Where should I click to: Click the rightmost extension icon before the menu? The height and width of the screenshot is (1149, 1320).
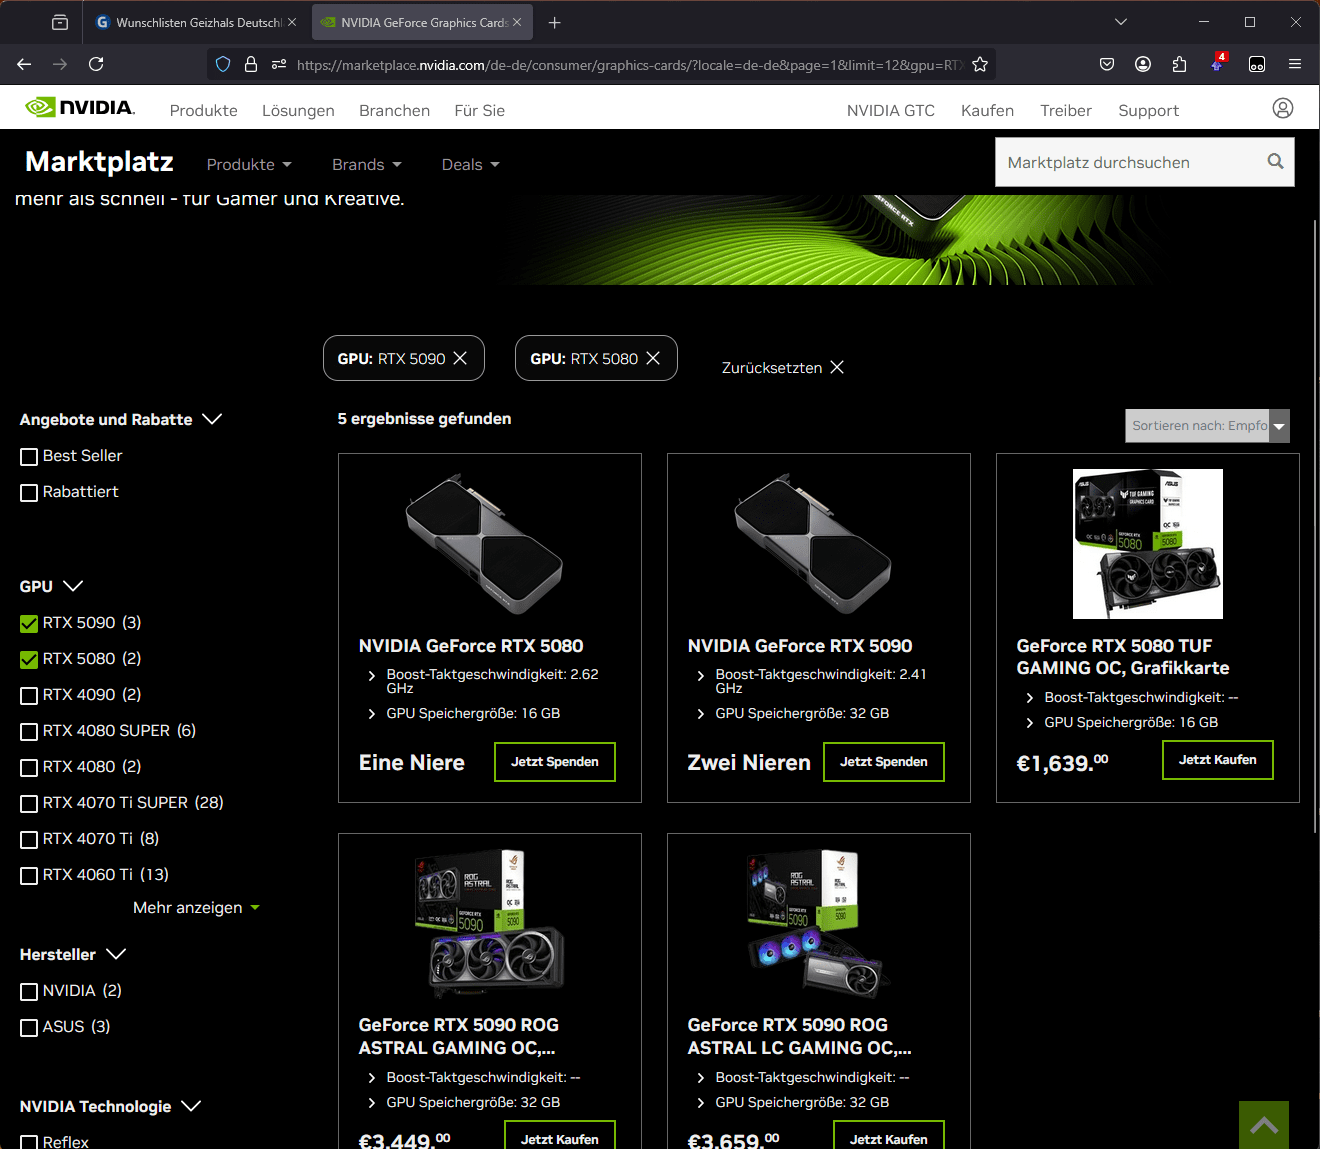click(1257, 64)
